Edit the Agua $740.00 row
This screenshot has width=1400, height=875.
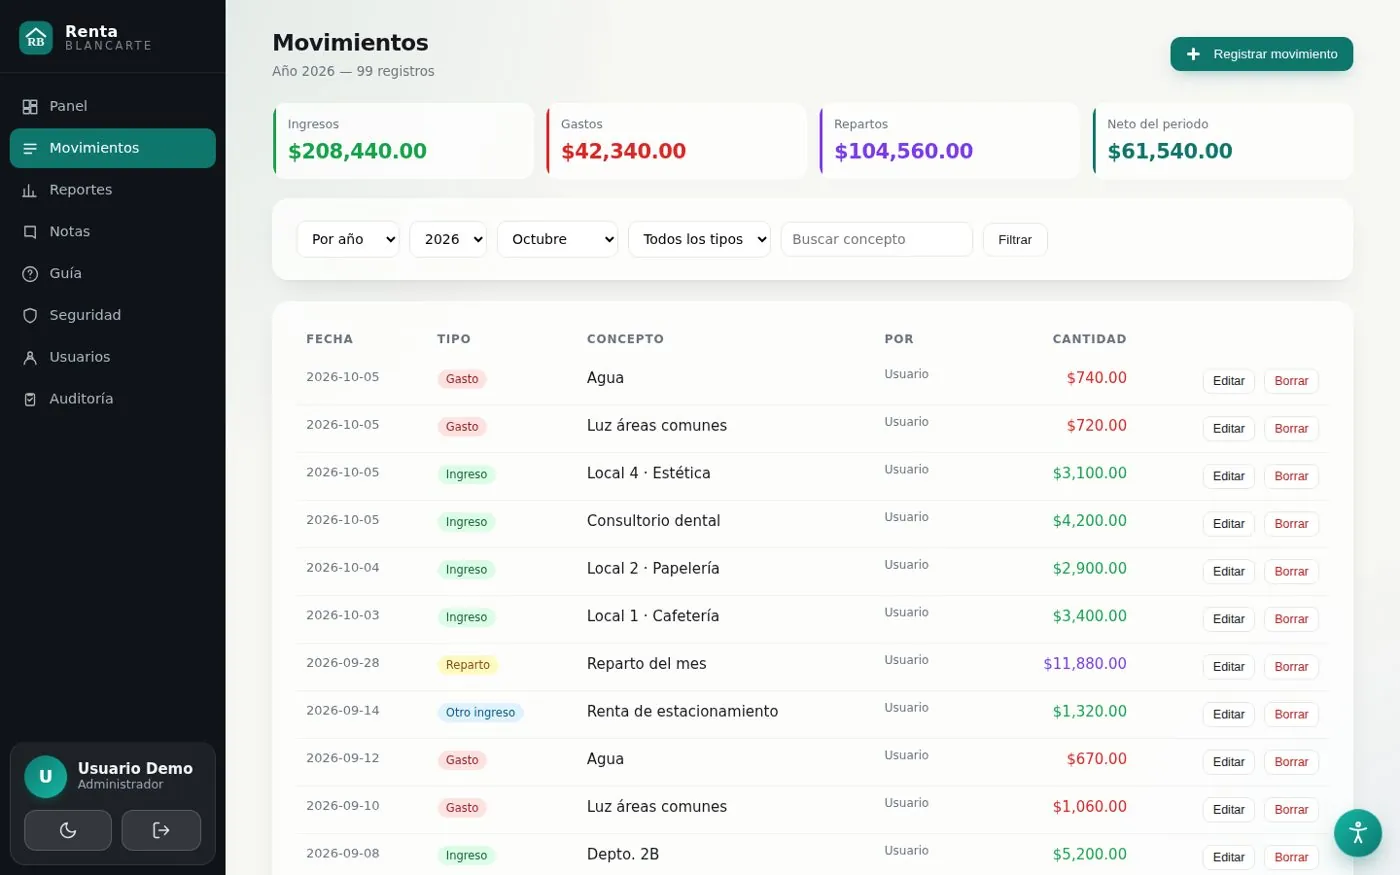tap(1228, 381)
